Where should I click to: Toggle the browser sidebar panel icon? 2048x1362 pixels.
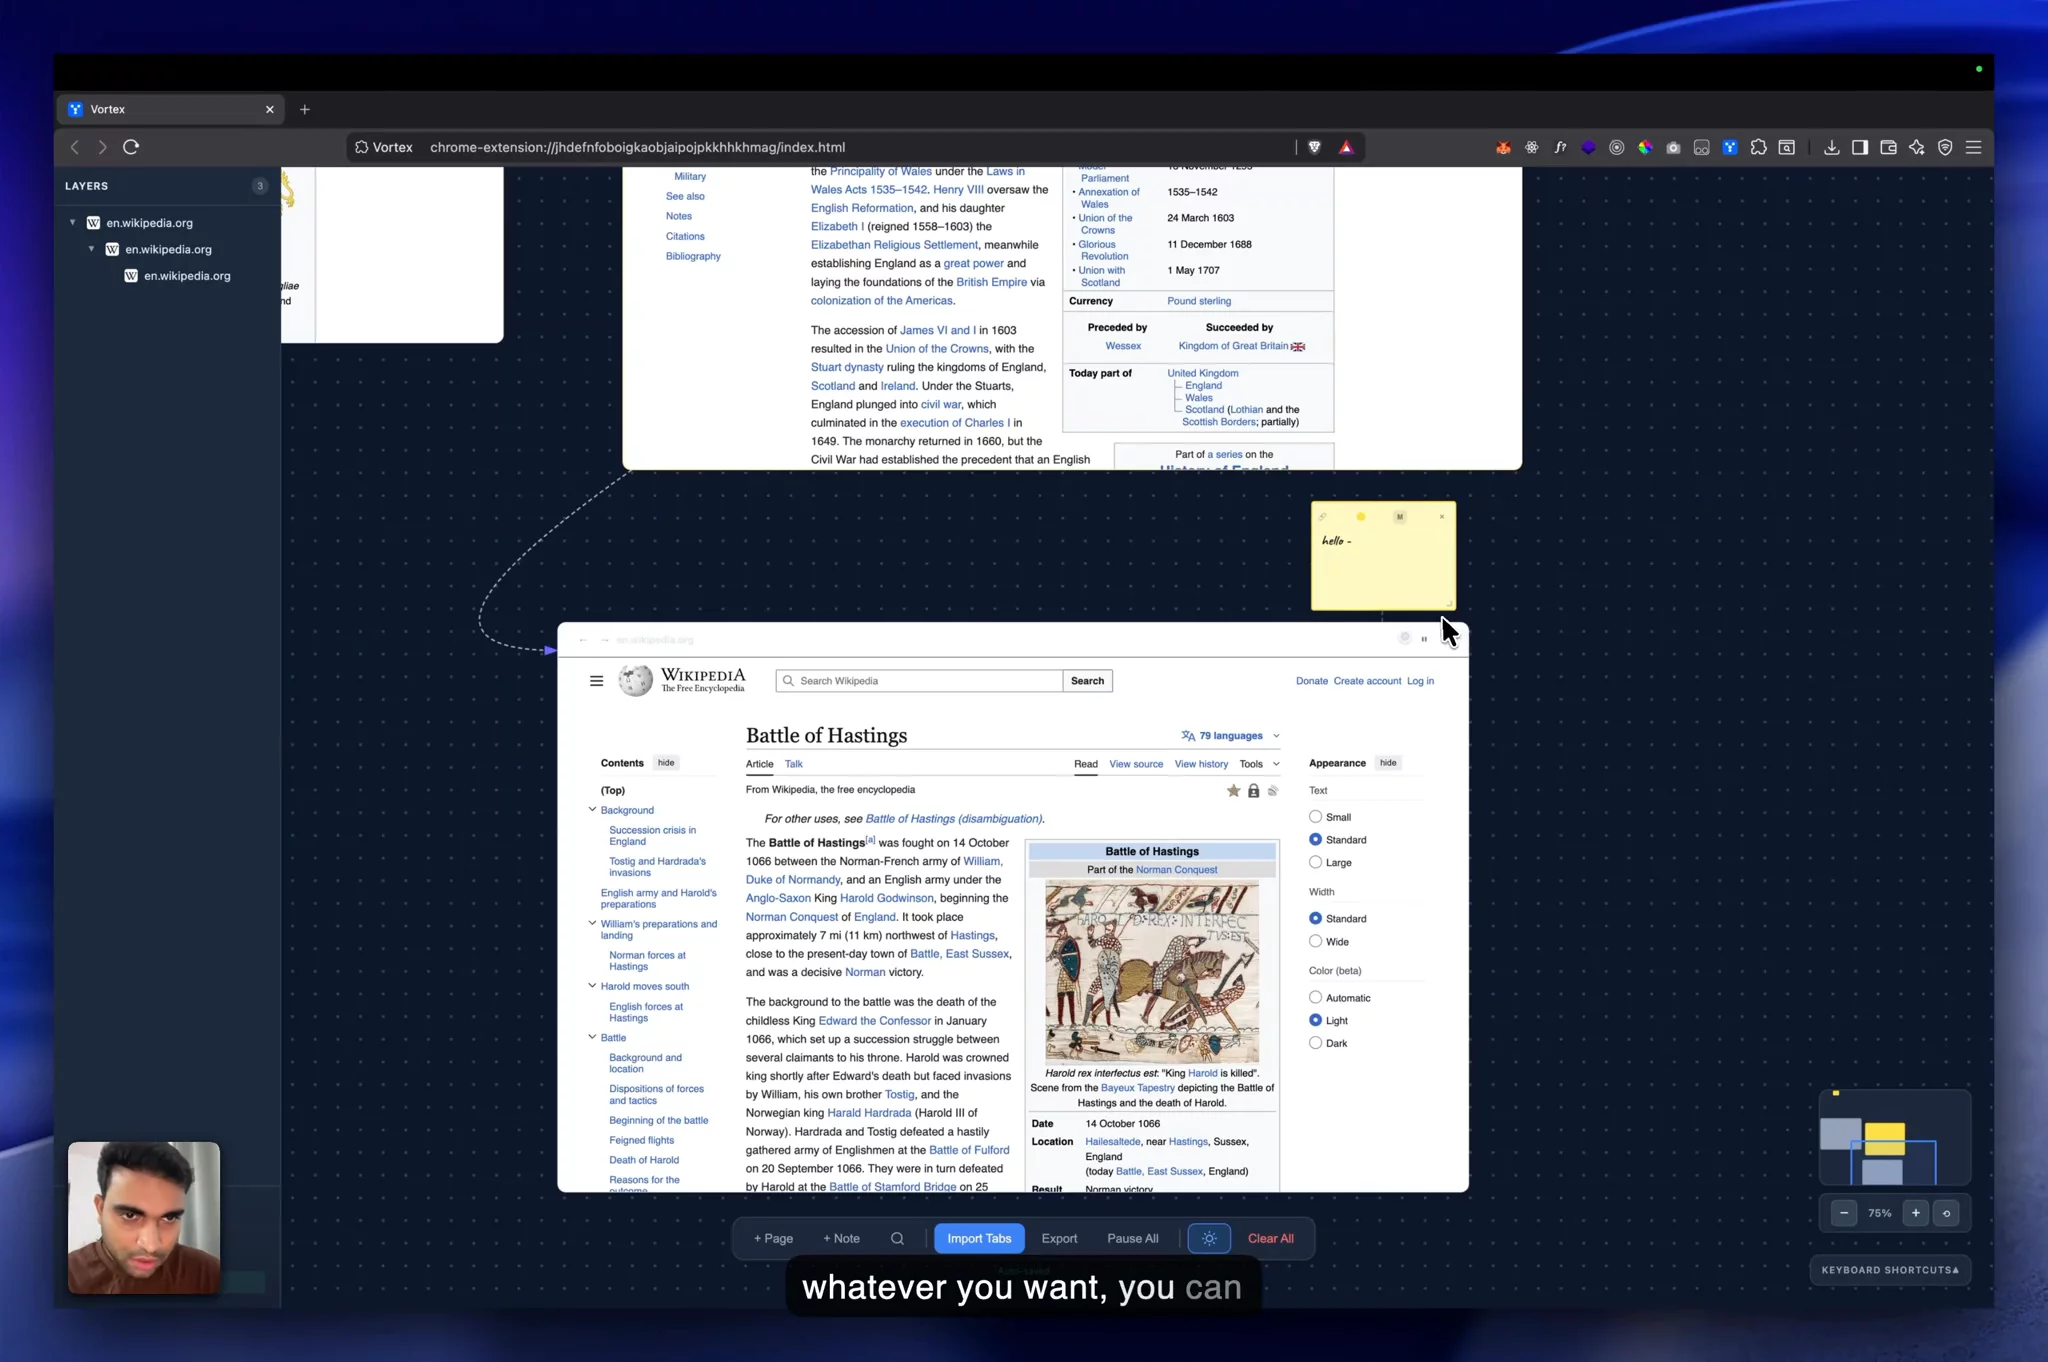[1860, 147]
